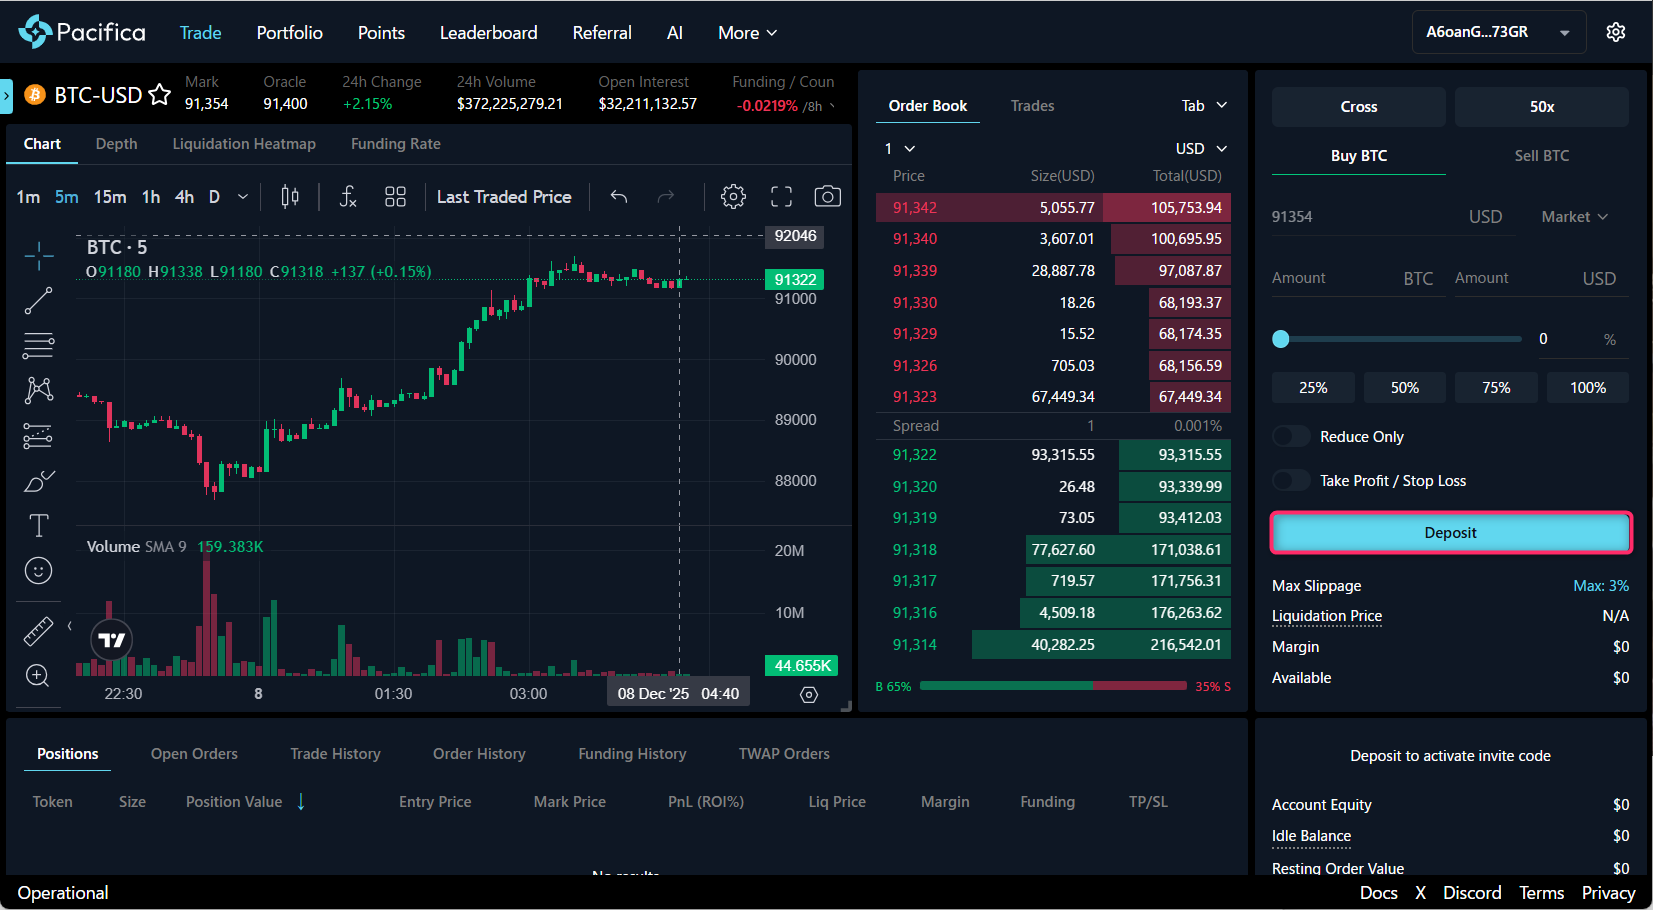This screenshot has height=910, width=1653.
Task: Open the indicators fx tool
Action: coord(347,197)
